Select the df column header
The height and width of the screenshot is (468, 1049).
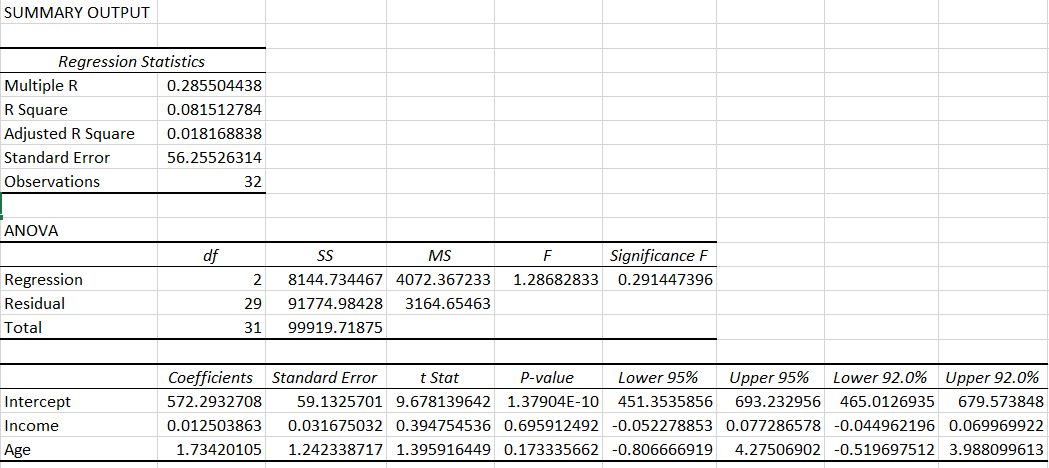[211, 255]
